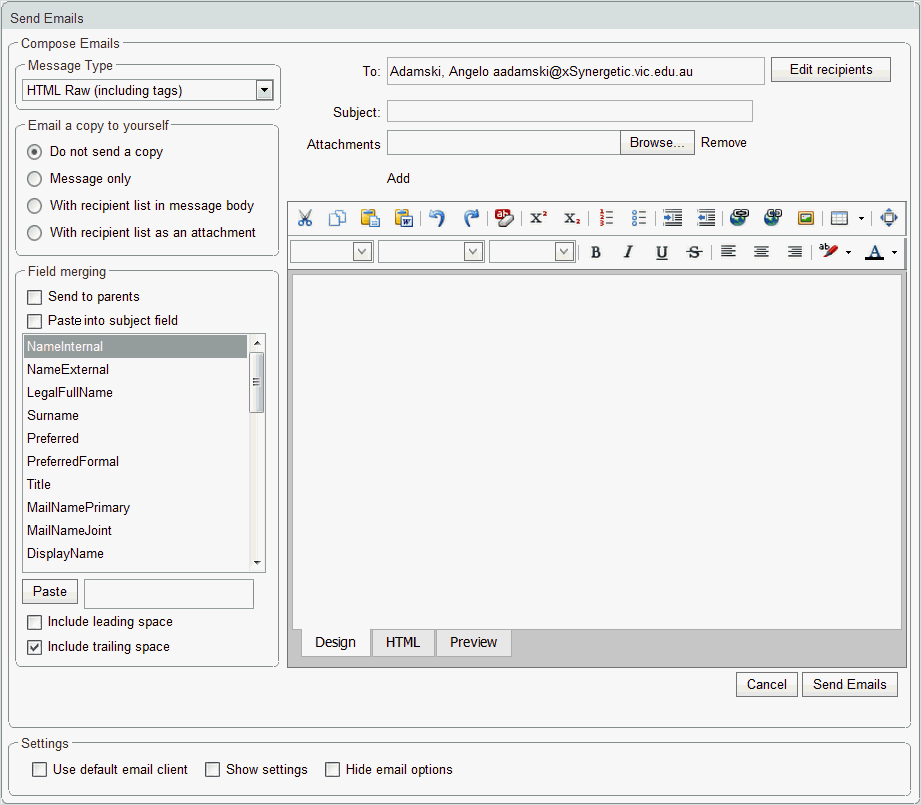Toggle bold formatting
This screenshot has width=921, height=805.
pos(596,252)
